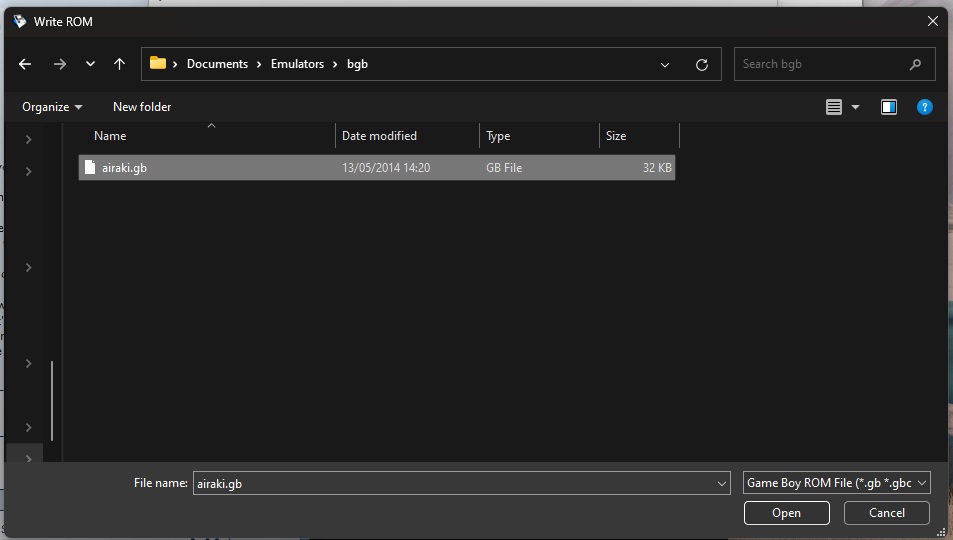
Task: Open the address bar history dropdown
Action: pos(665,64)
